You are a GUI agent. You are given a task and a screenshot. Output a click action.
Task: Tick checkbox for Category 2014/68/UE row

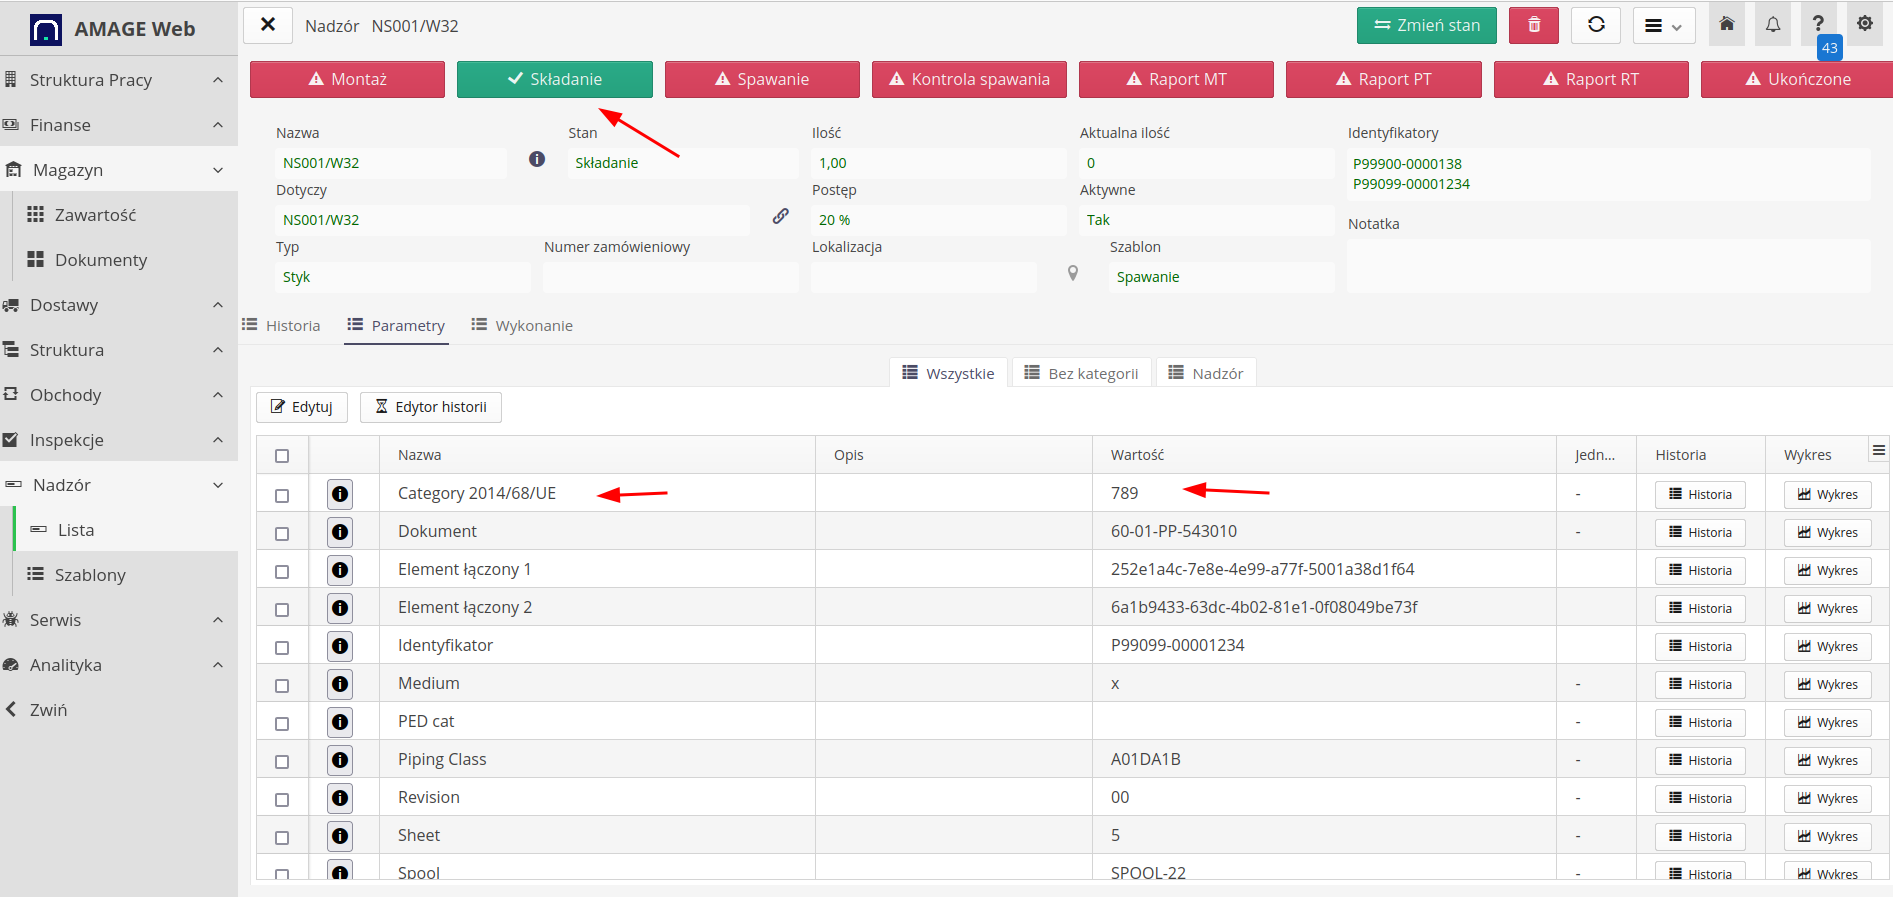(x=282, y=495)
